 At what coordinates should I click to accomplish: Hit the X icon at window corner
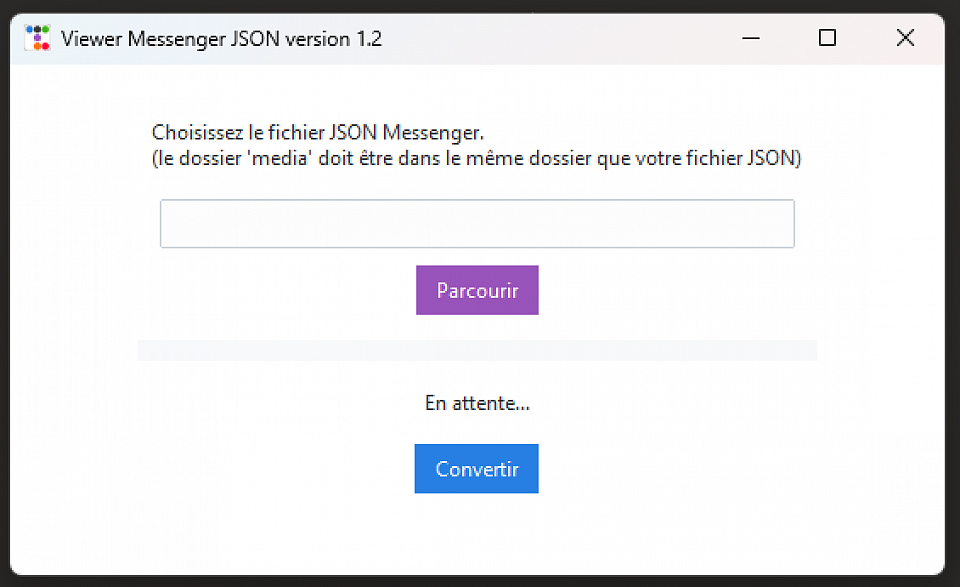coord(905,38)
